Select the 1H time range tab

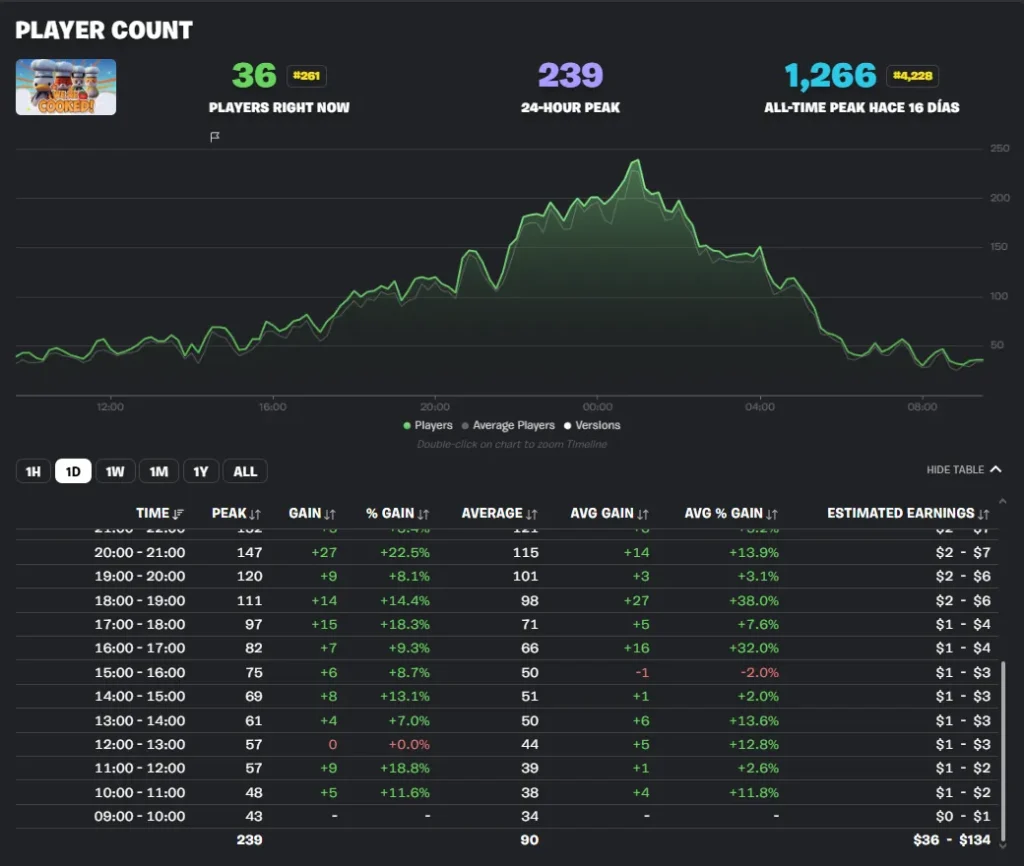coord(33,471)
